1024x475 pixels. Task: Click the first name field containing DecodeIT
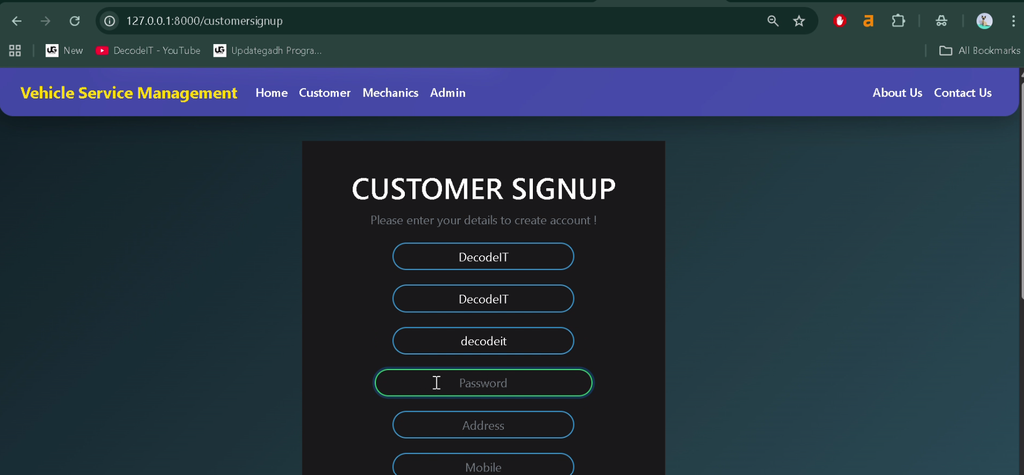point(483,257)
